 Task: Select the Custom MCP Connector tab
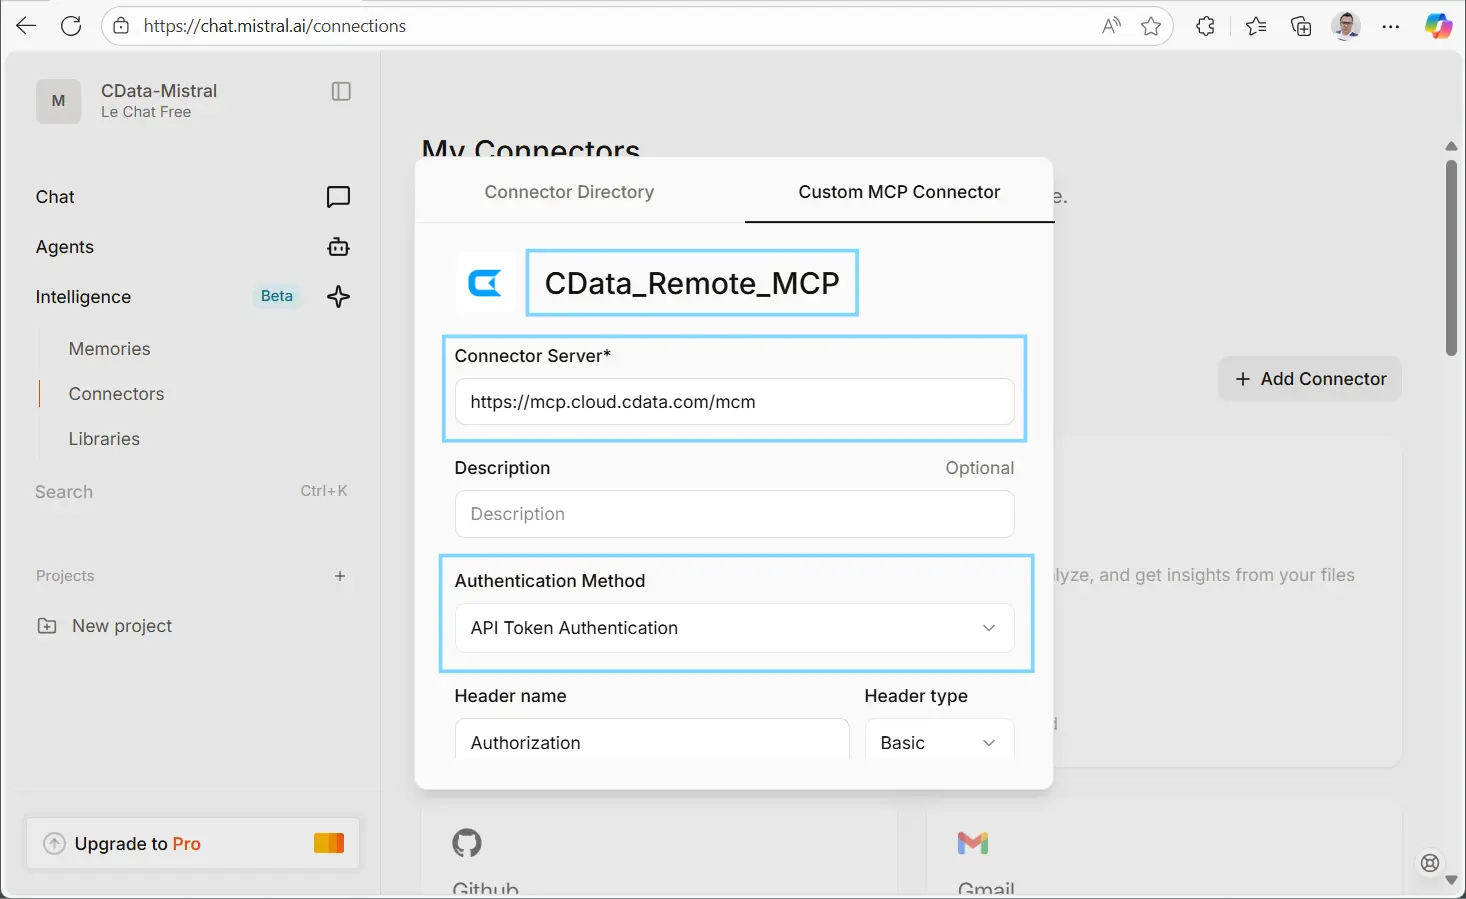(899, 192)
